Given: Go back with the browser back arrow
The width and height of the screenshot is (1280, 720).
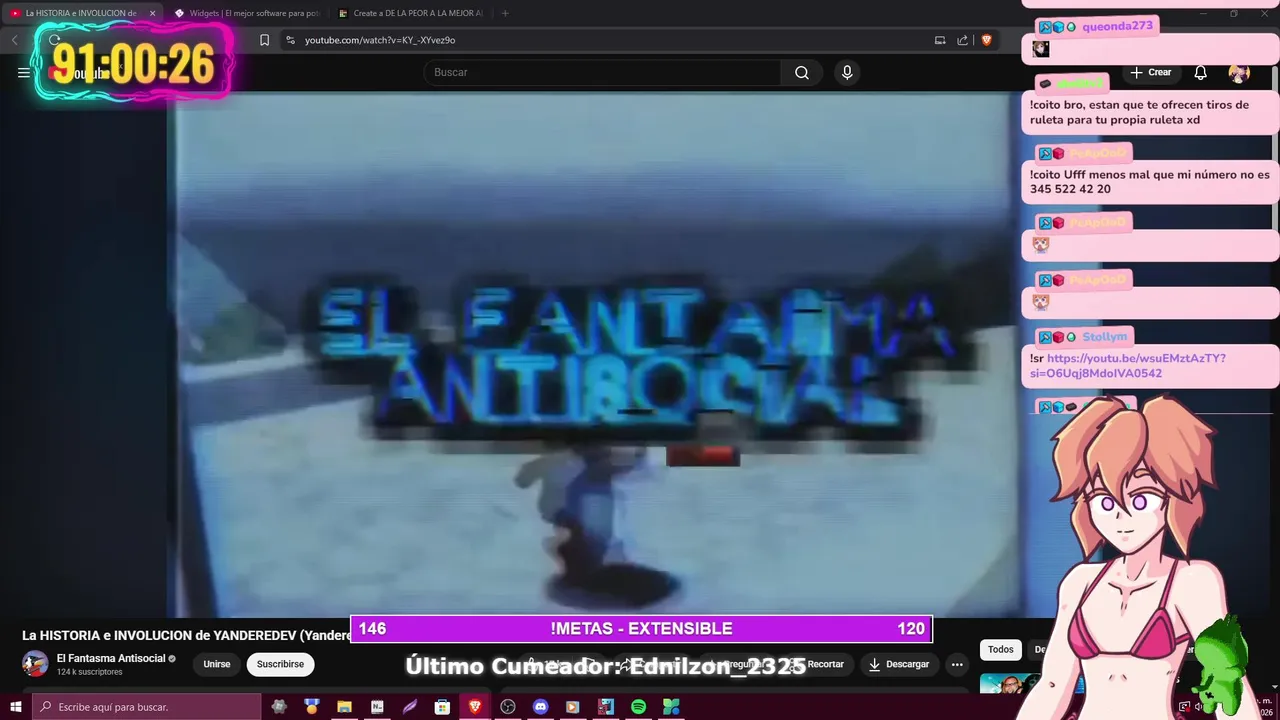Looking at the screenshot, I should (15, 40).
